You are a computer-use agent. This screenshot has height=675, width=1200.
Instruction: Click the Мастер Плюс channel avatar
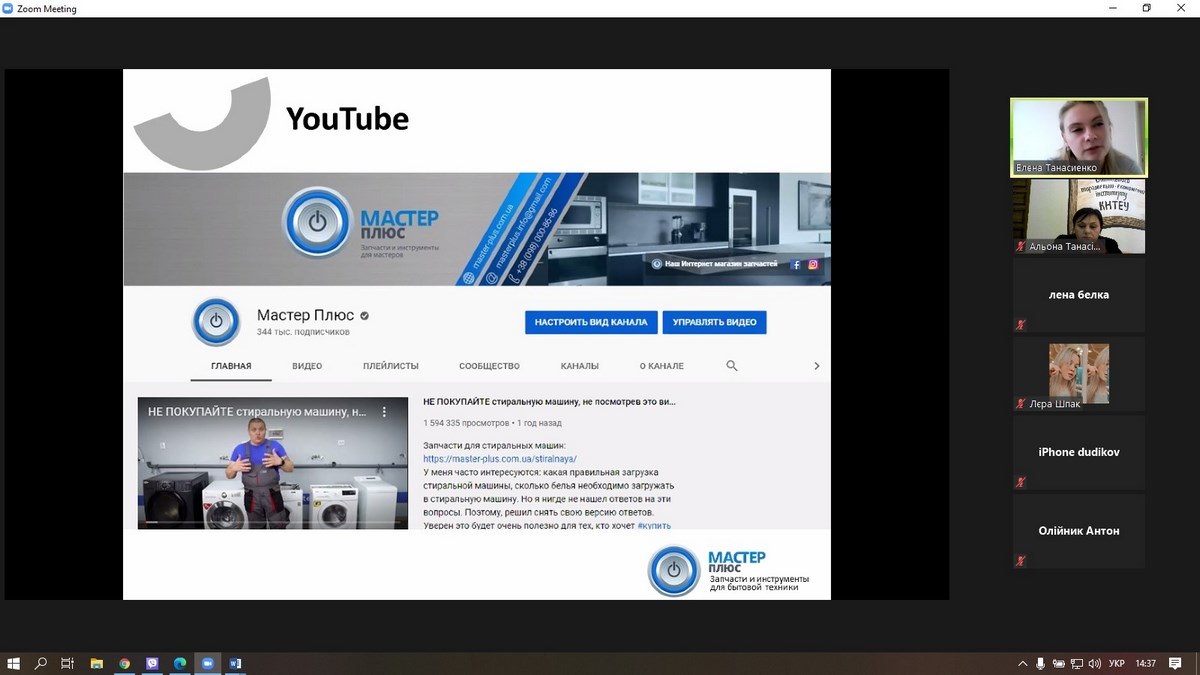[x=216, y=322]
